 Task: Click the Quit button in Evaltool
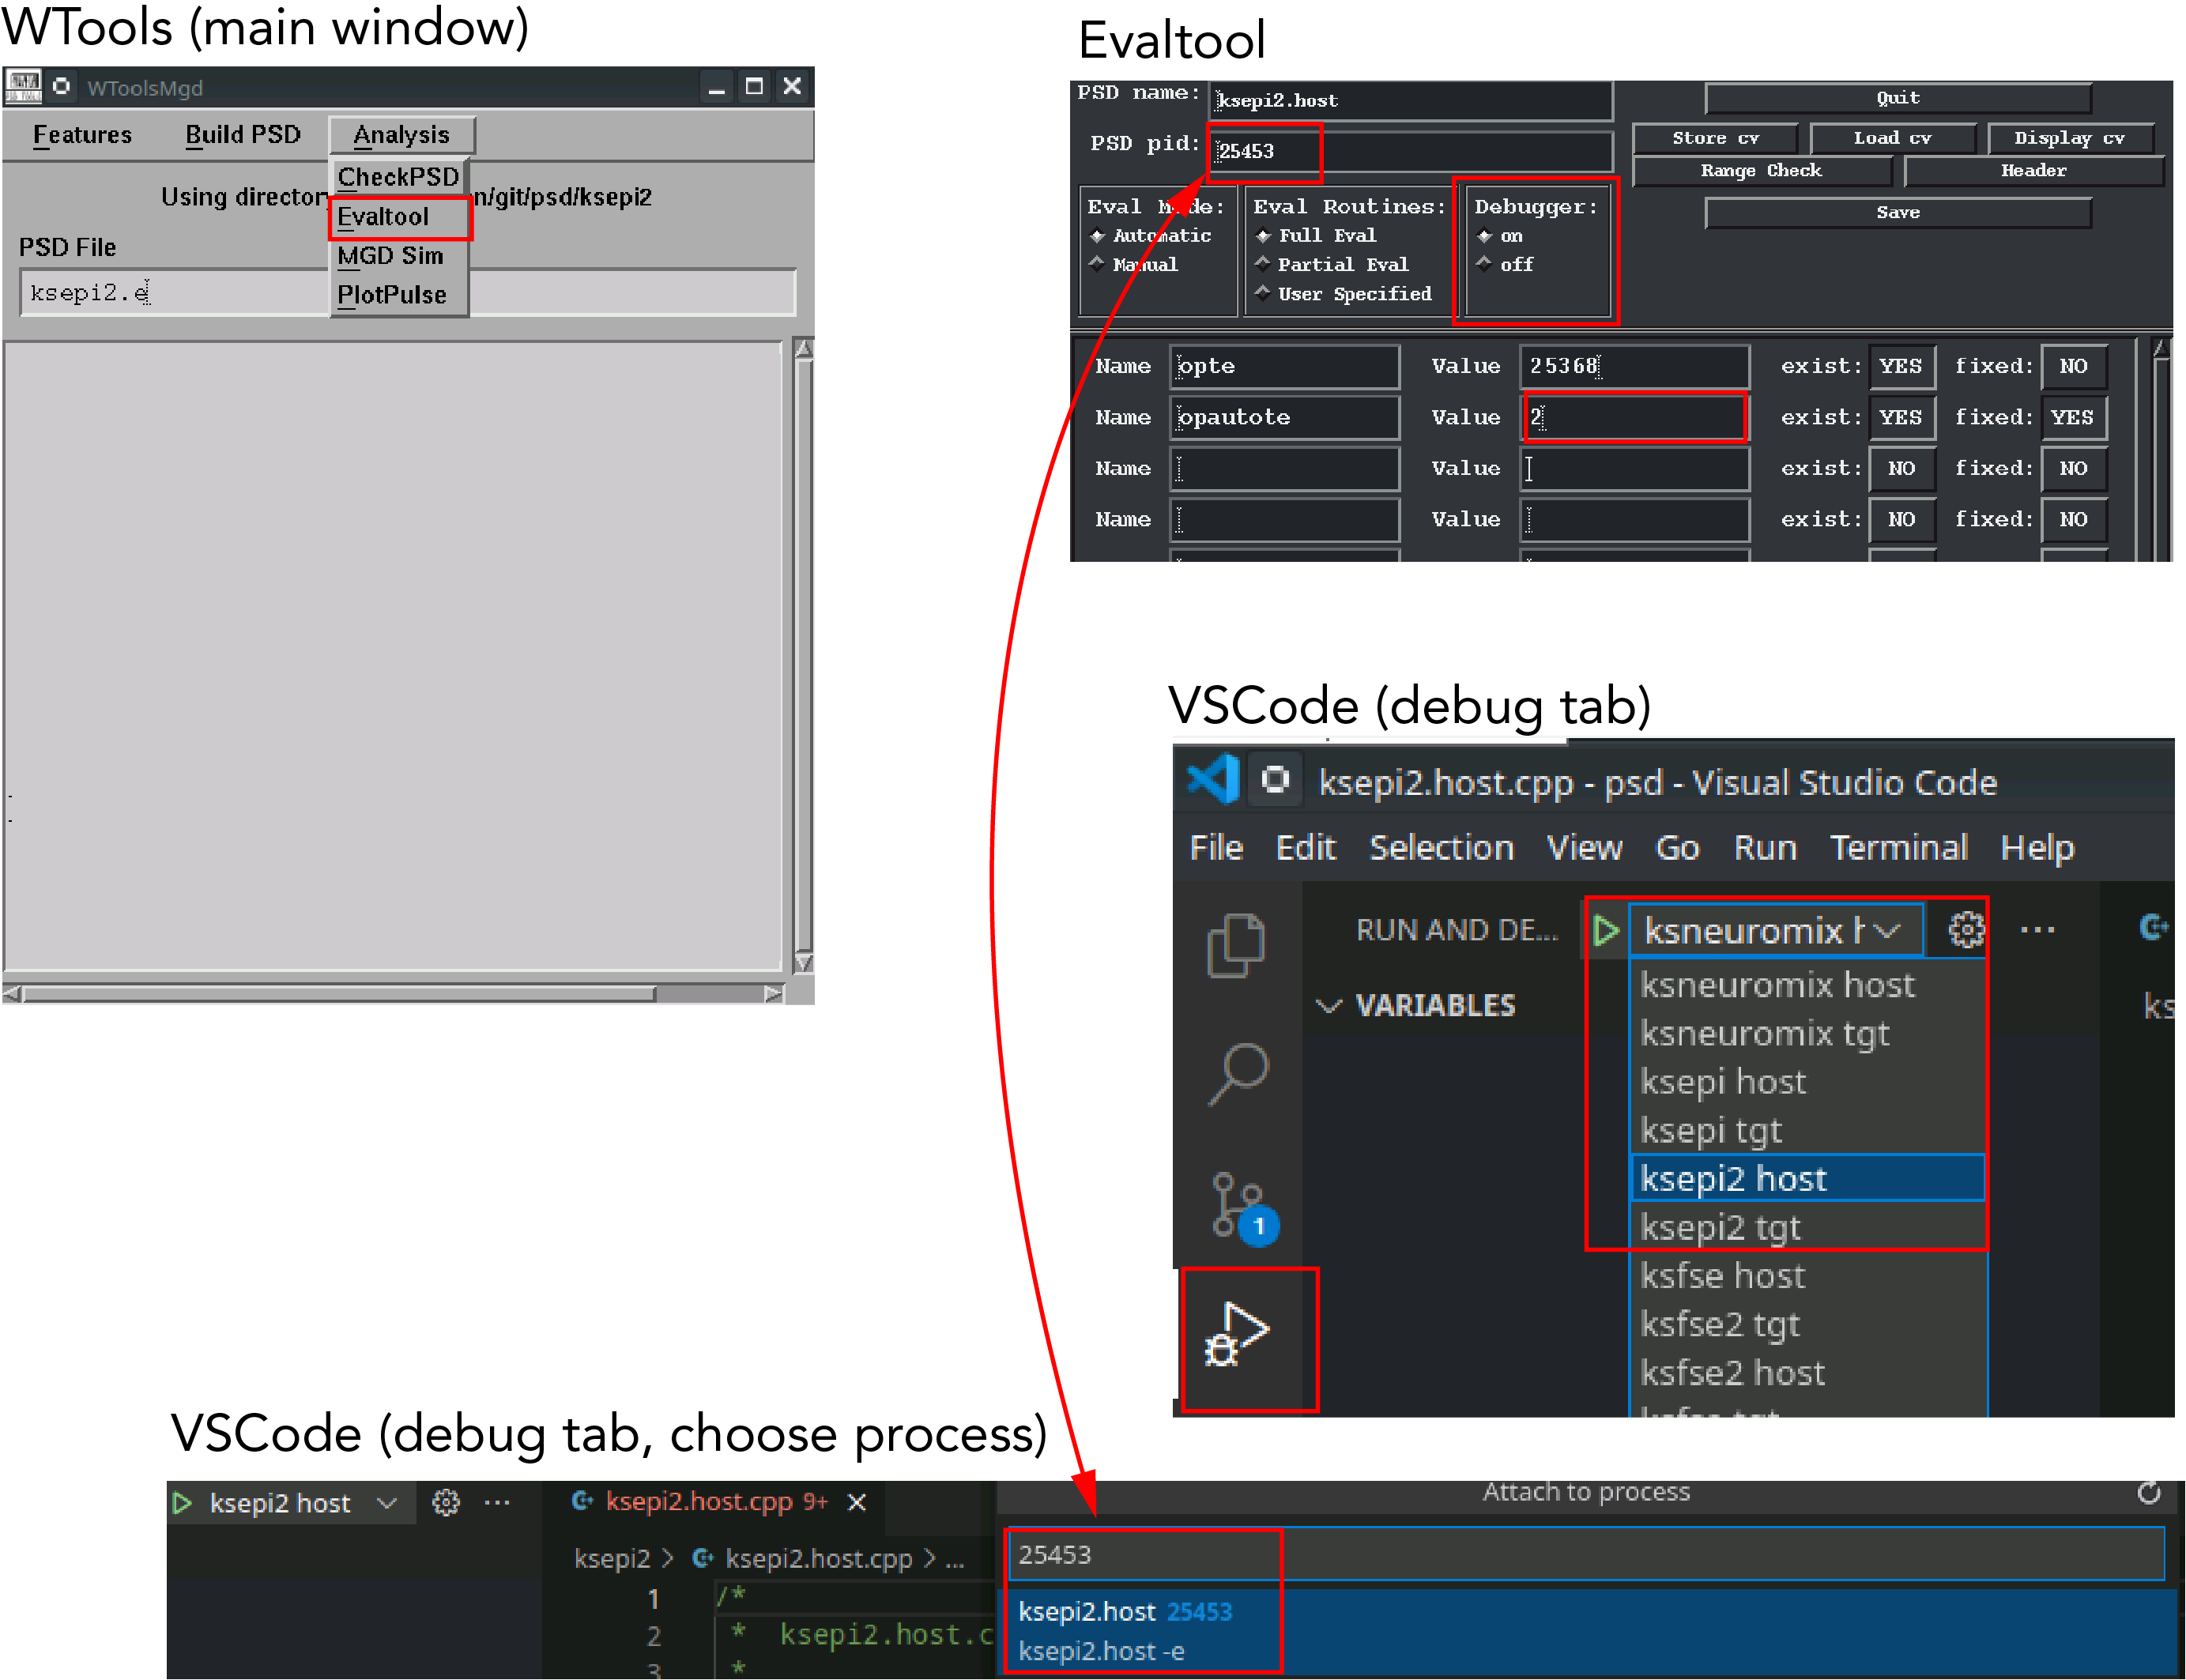click(x=1897, y=98)
